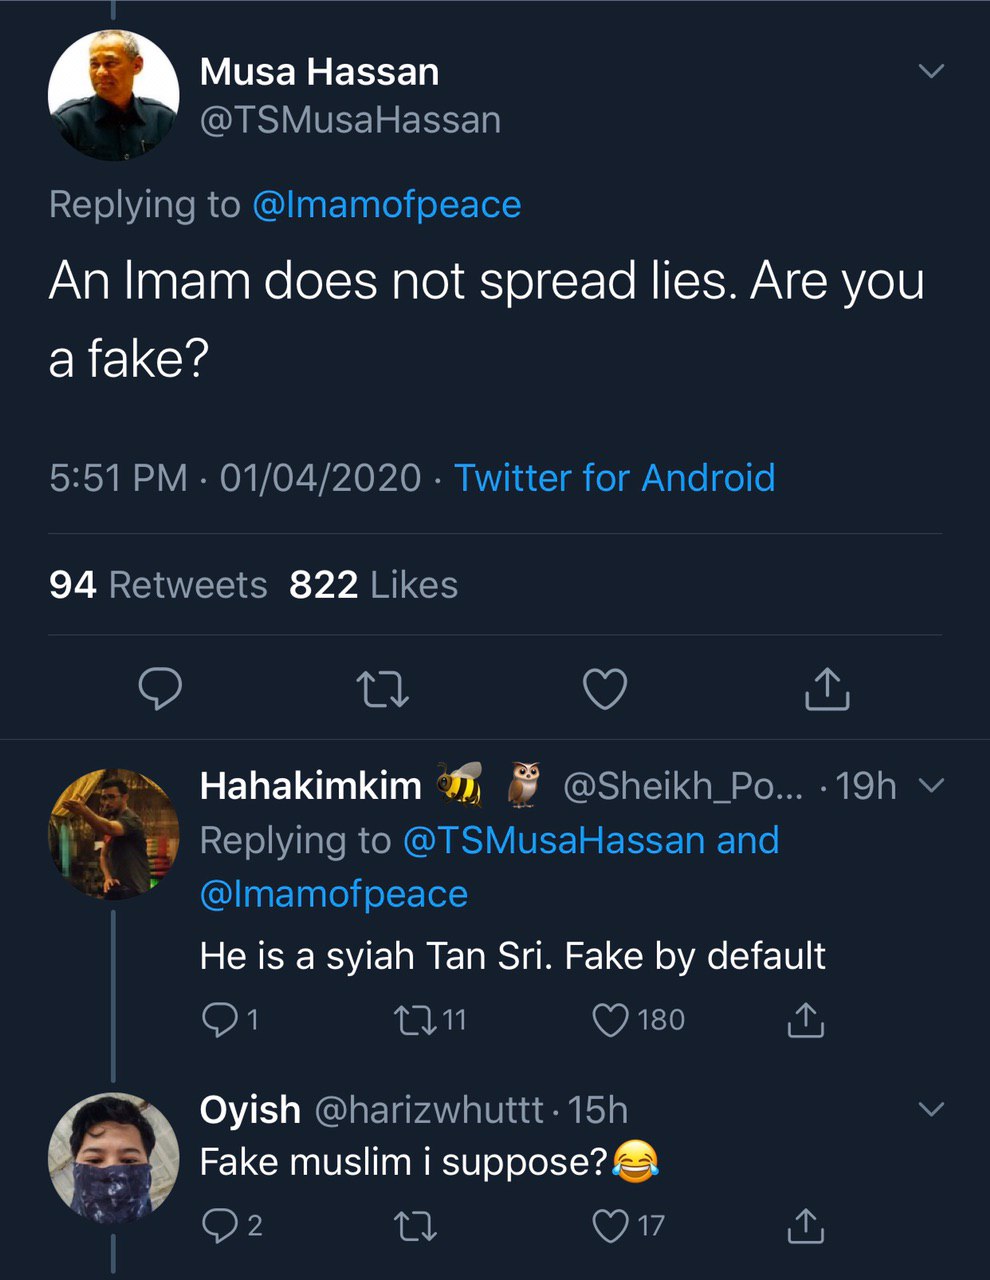Image resolution: width=990 pixels, height=1280 pixels.
Task: Open the Twitter for Android source link
Action: [614, 478]
